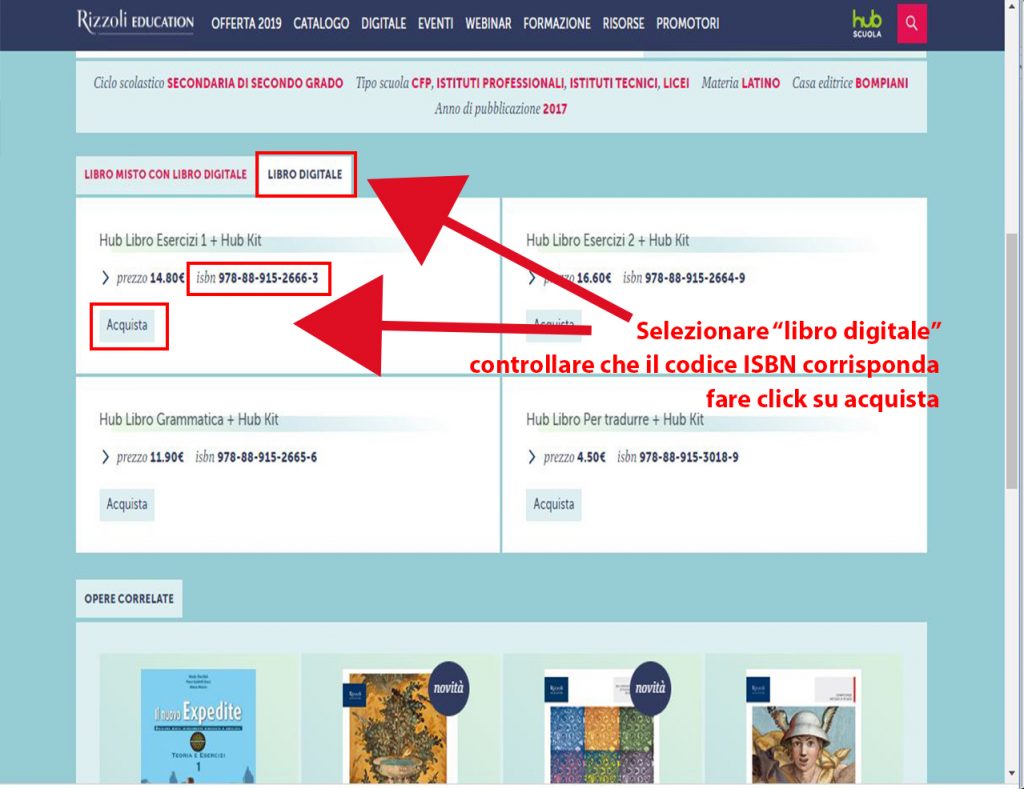This screenshot has width=1024, height=789.
Task: Open the CATALOGO menu item
Action: click(321, 24)
